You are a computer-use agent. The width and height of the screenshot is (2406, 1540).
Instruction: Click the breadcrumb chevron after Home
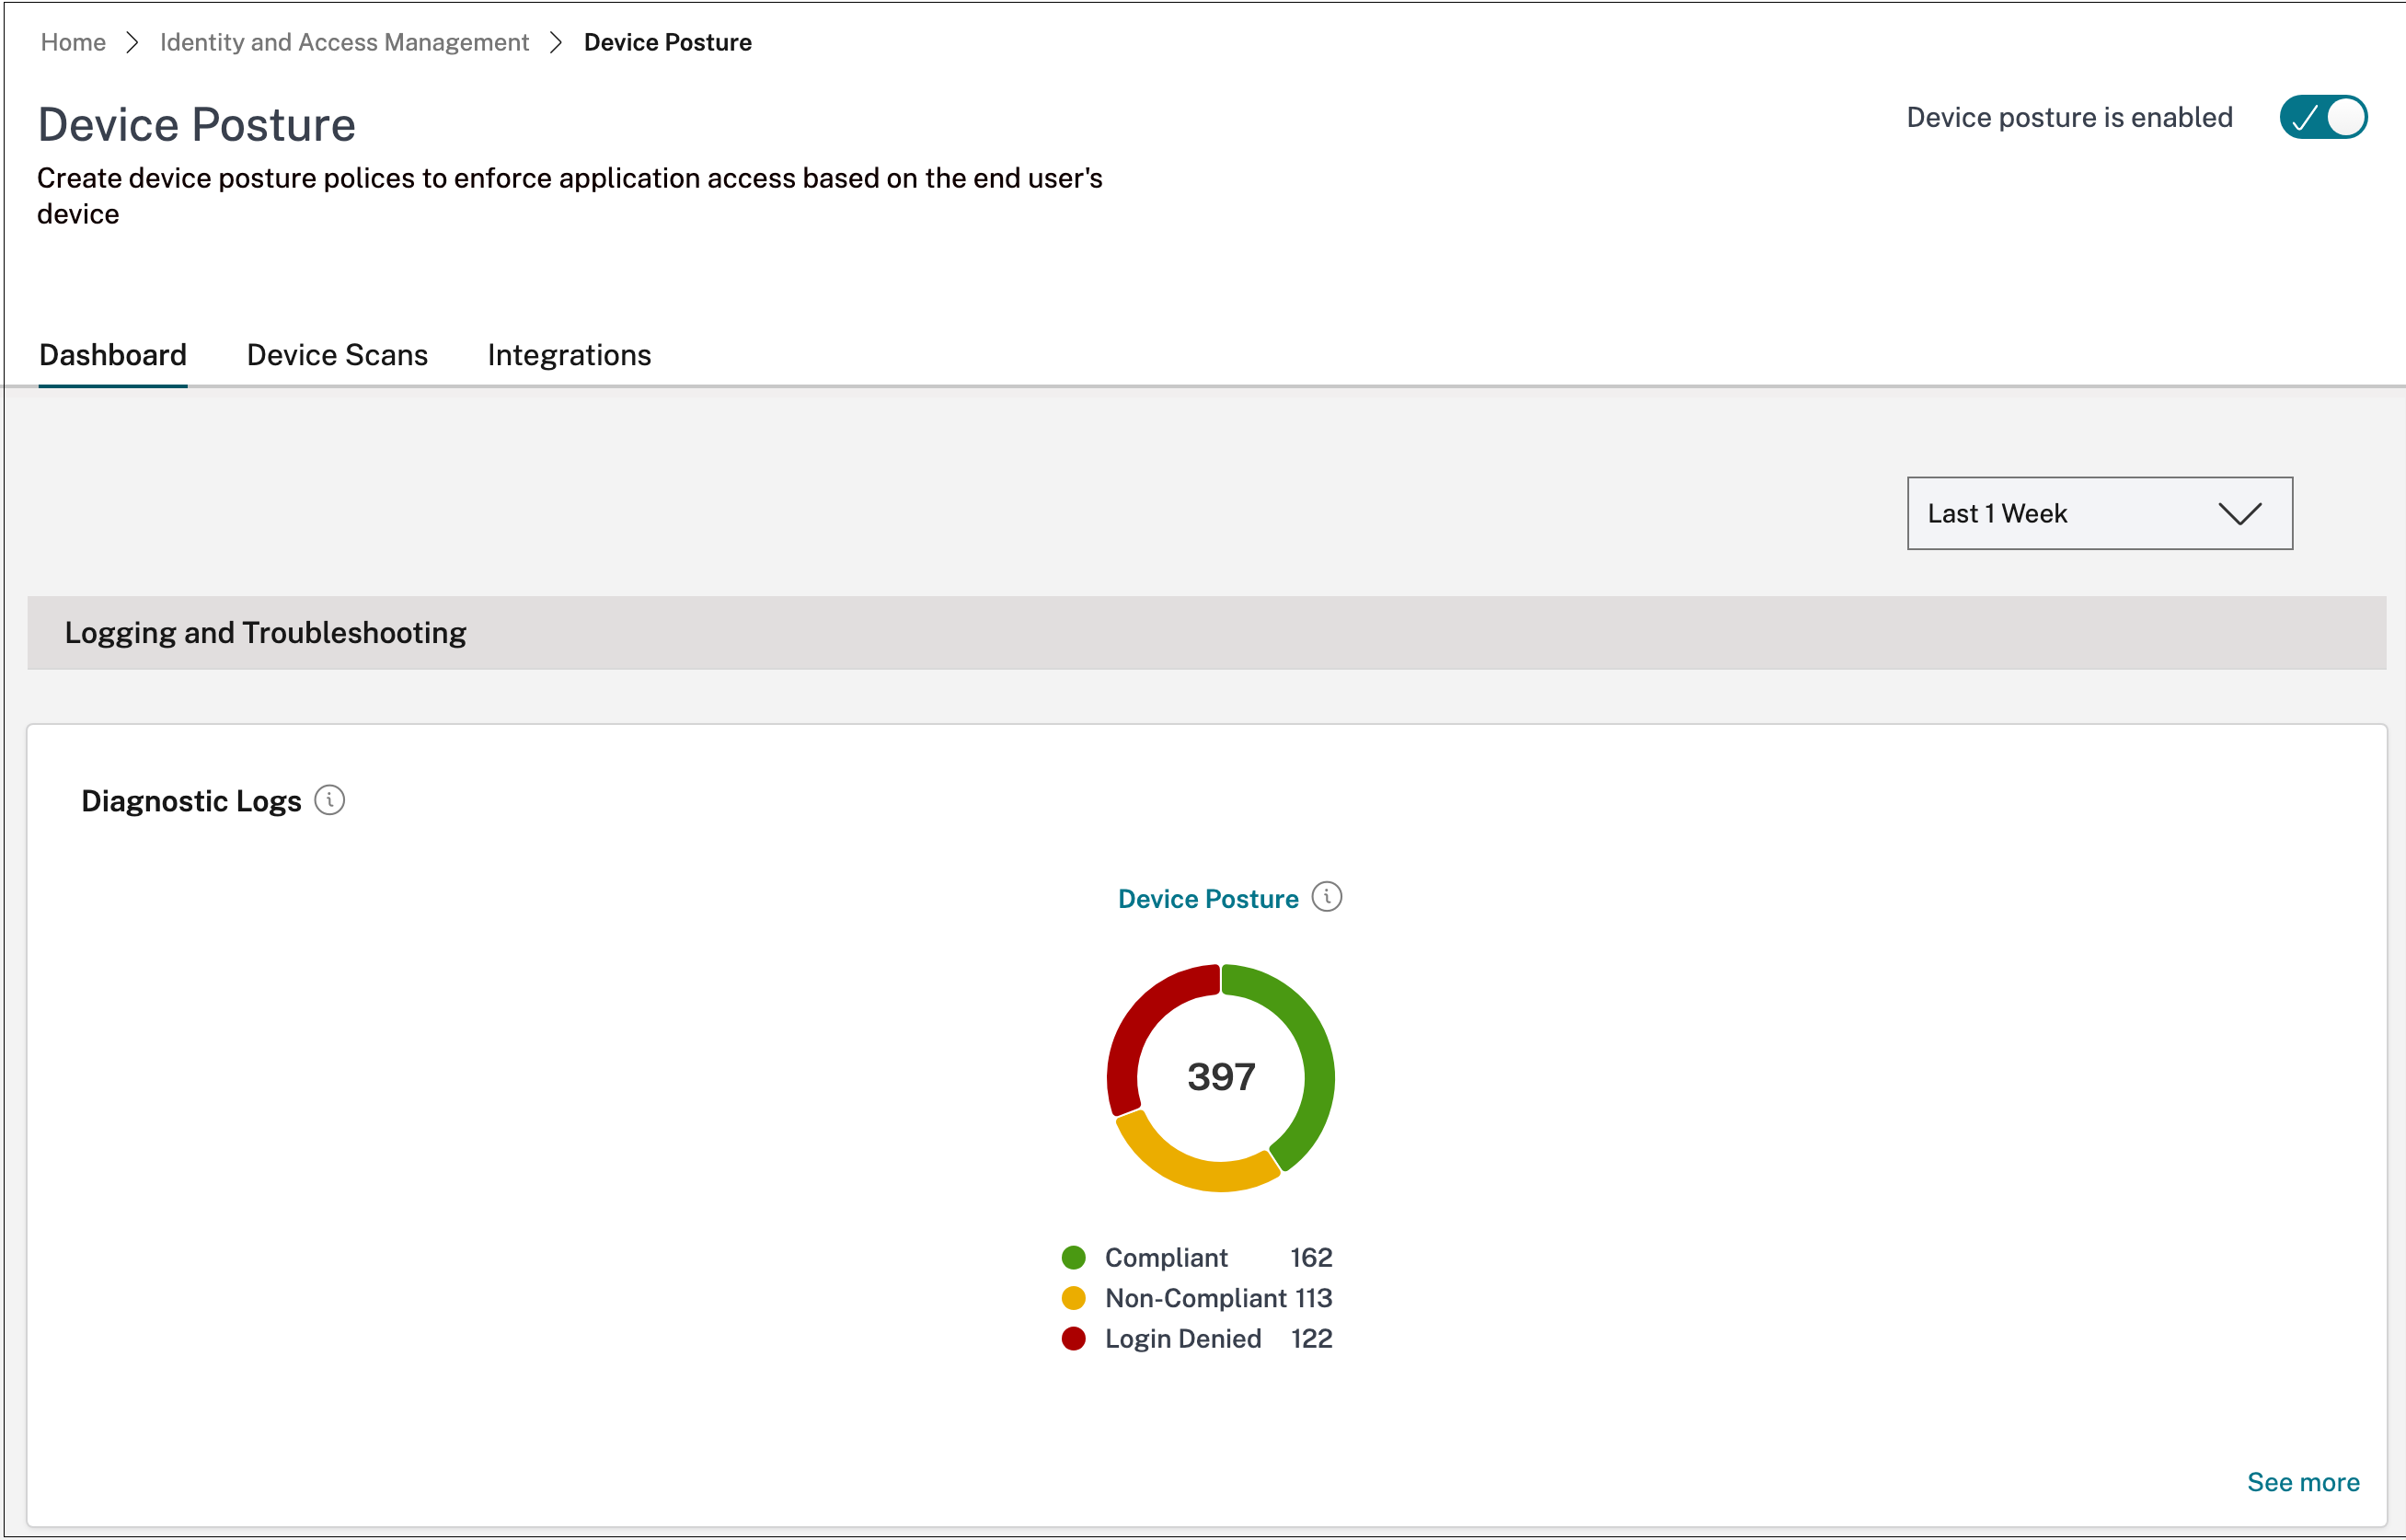[132, 42]
